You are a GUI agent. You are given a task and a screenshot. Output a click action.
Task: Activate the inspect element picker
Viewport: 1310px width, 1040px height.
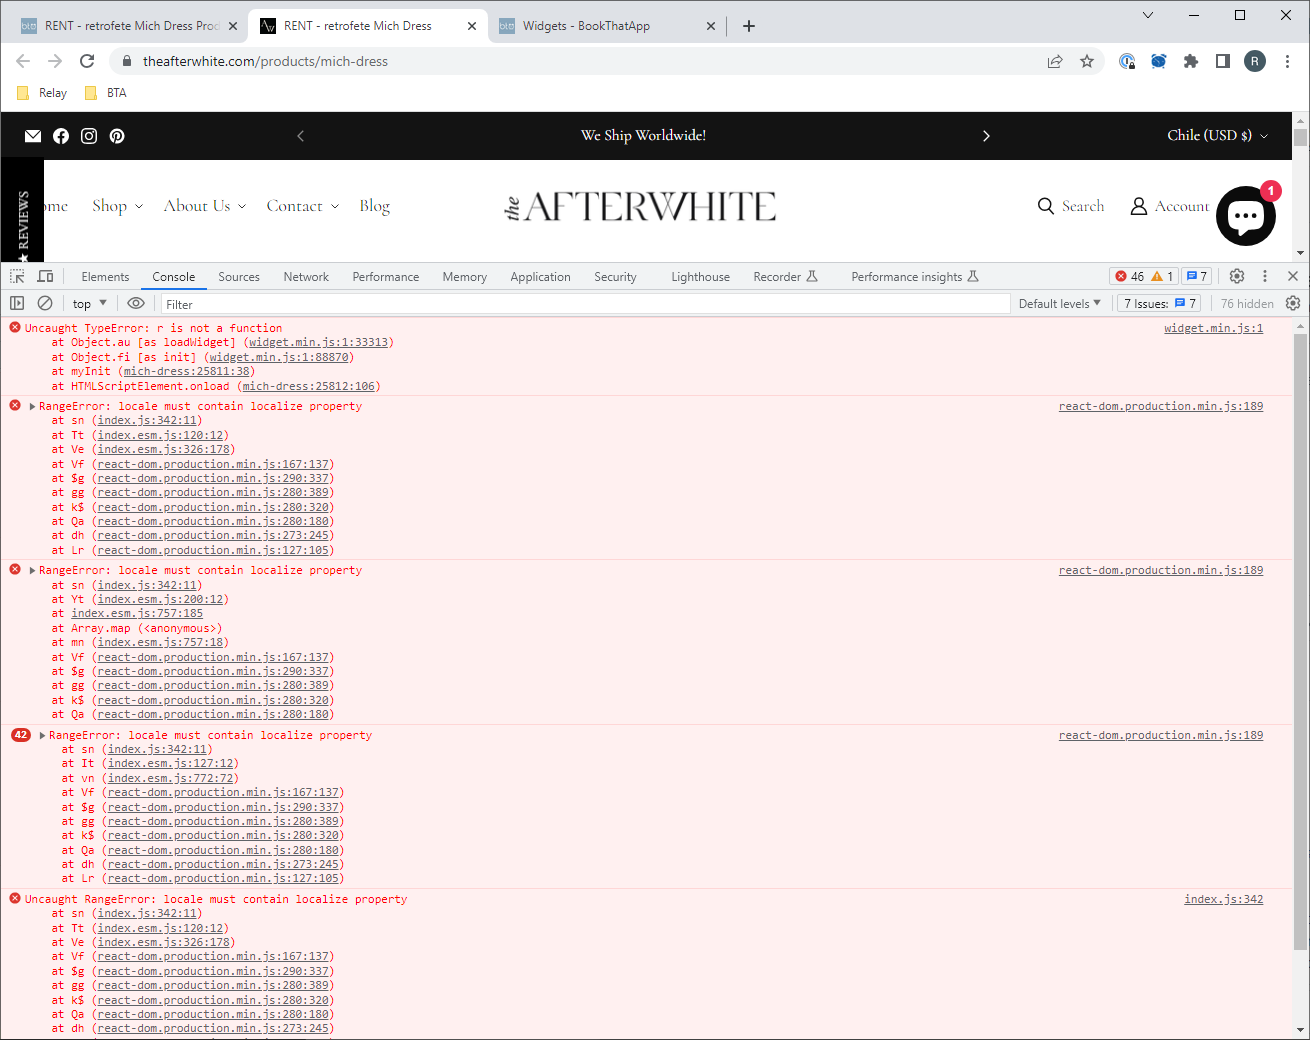17,276
